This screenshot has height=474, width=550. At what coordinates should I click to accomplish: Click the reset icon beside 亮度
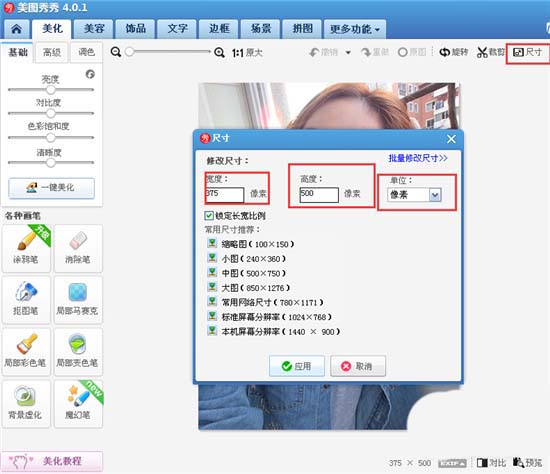point(90,74)
